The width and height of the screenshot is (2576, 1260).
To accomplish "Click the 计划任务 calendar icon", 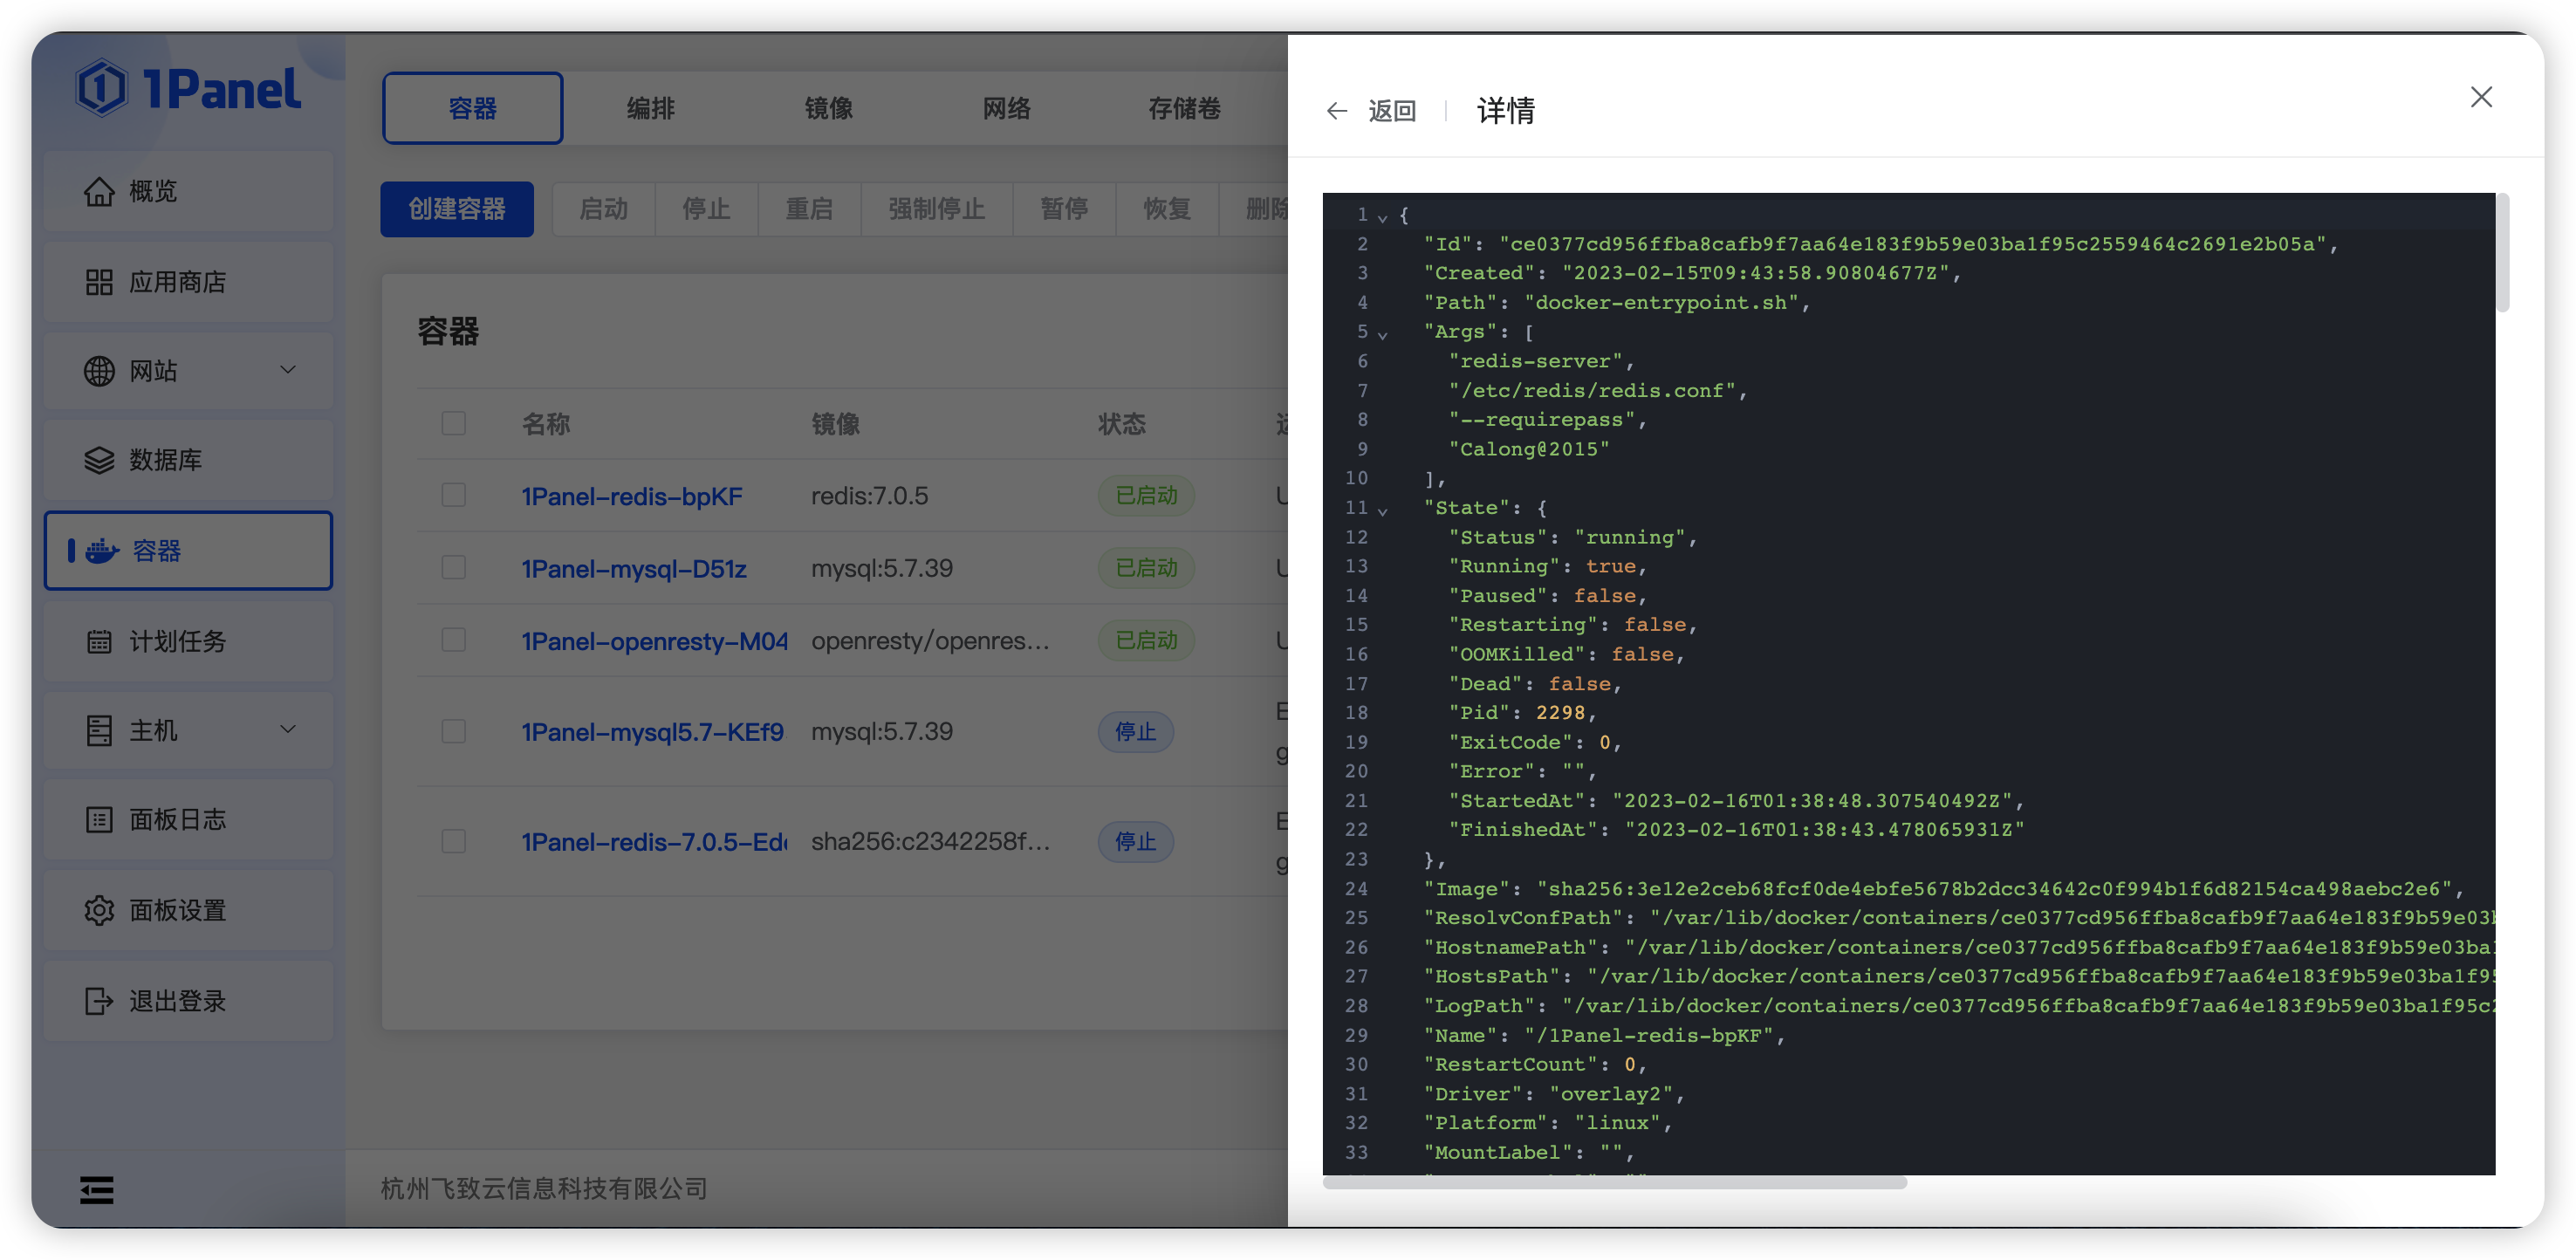I will 98,641.
